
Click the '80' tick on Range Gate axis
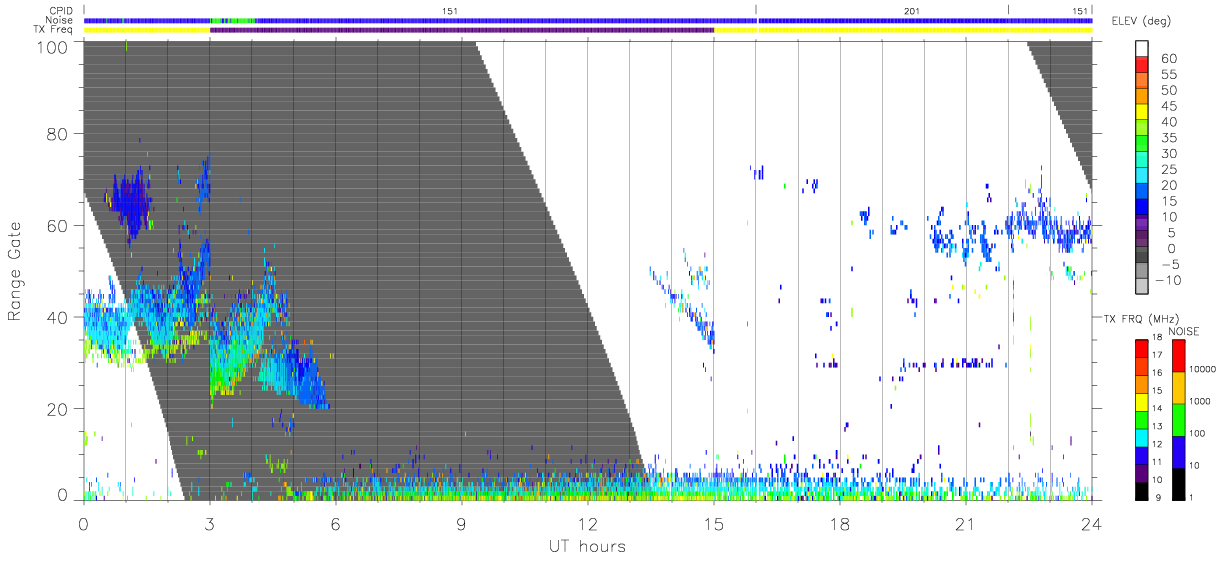coord(57,135)
